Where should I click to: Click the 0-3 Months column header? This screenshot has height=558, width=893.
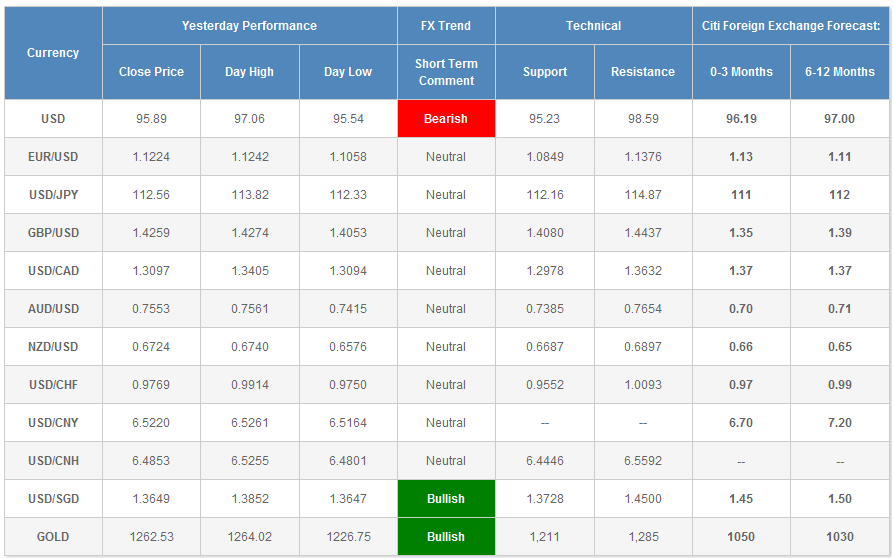click(x=741, y=72)
